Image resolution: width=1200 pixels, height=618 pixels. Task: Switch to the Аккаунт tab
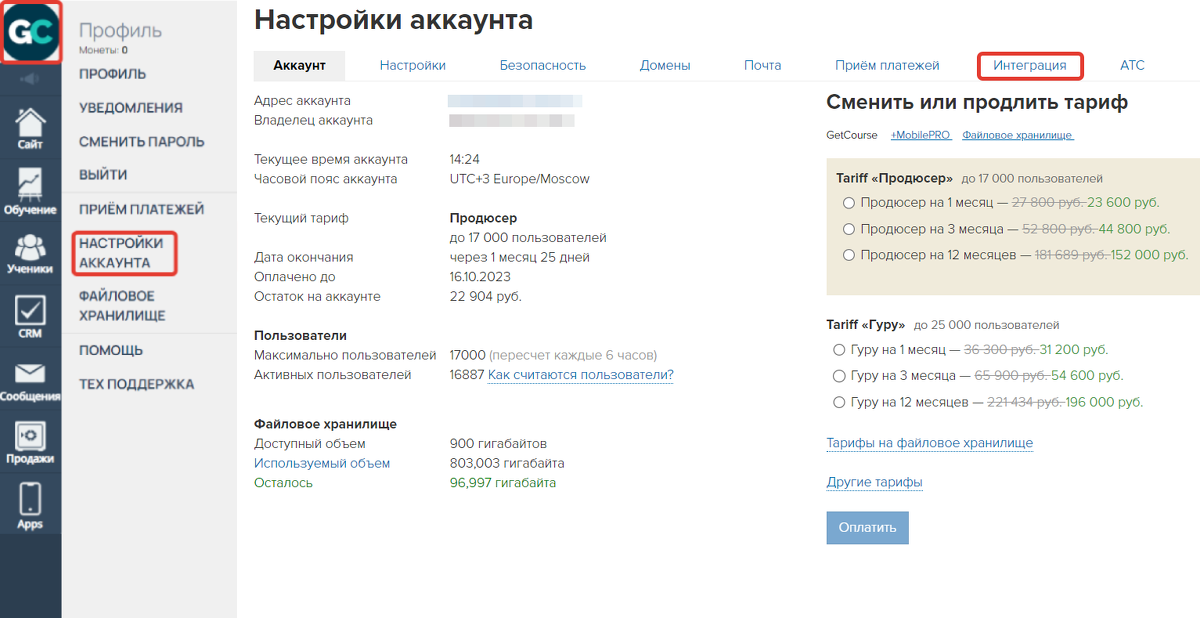(299, 65)
